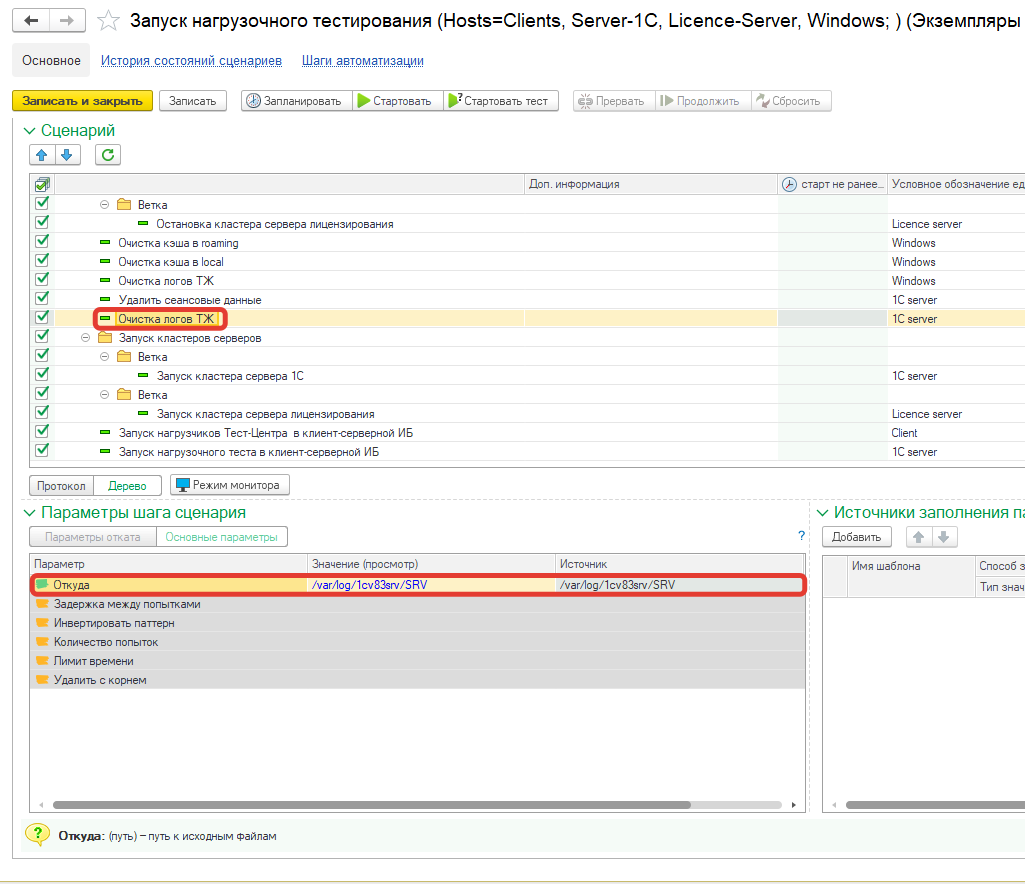The width and height of the screenshot is (1025, 884).
Task: Move scenario step up with arrow
Action: (42, 154)
